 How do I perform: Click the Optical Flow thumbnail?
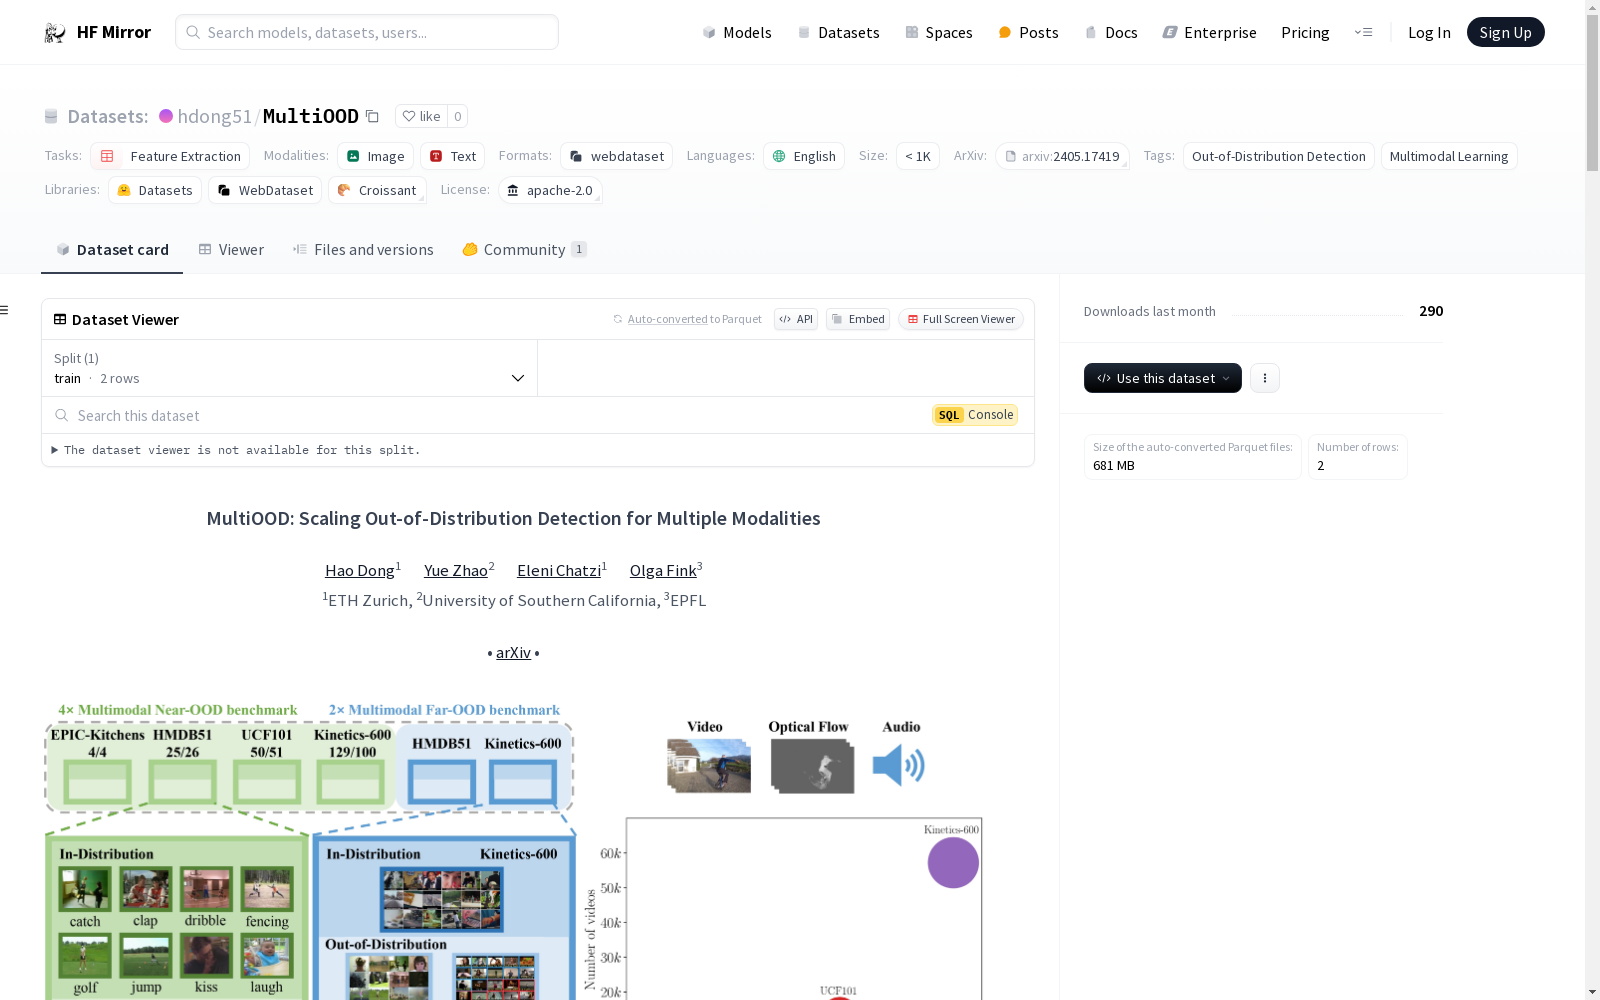coord(812,766)
